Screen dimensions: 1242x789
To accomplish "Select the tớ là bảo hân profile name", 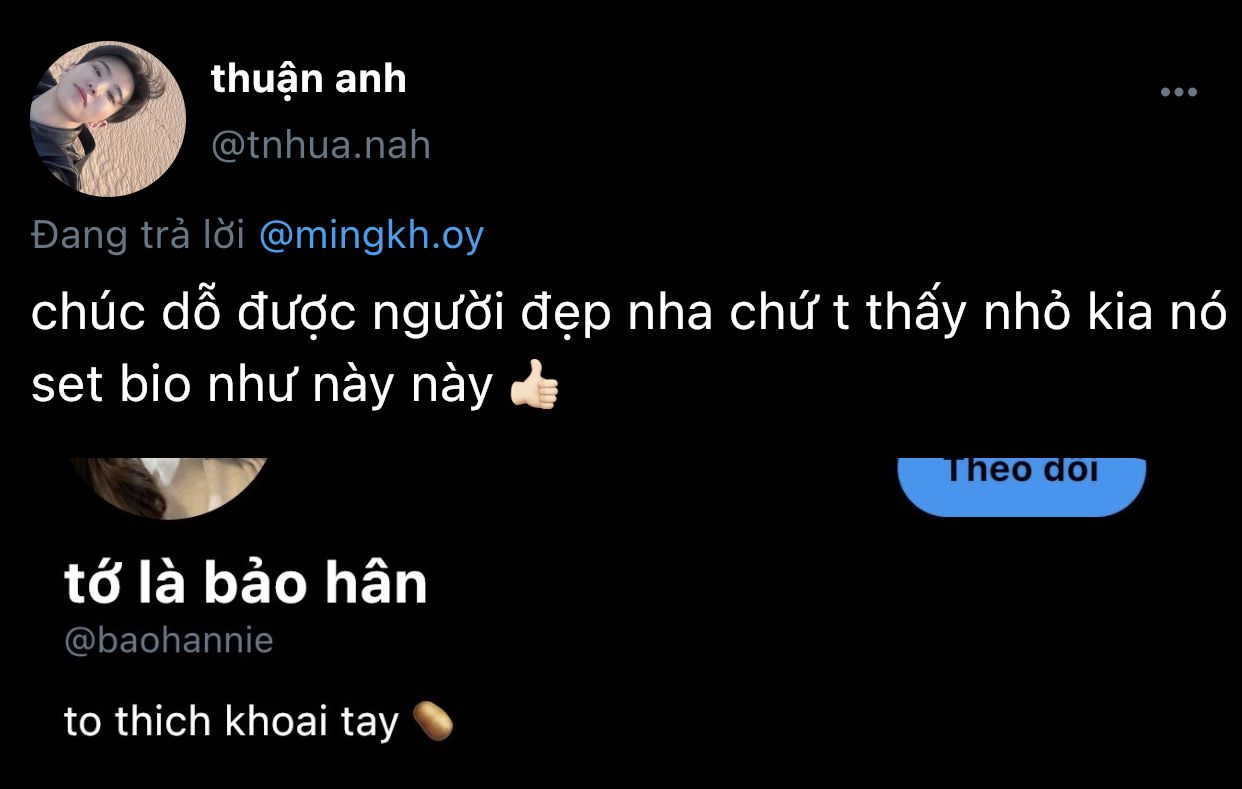I will 246,584.
